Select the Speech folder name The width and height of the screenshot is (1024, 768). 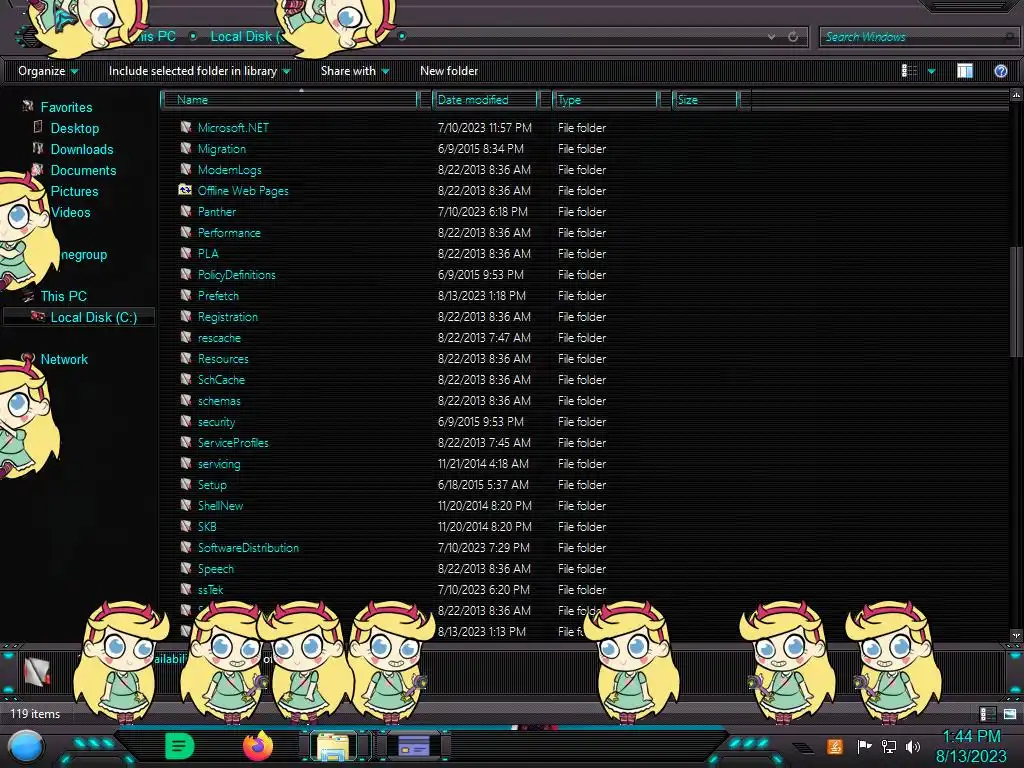[216, 568]
